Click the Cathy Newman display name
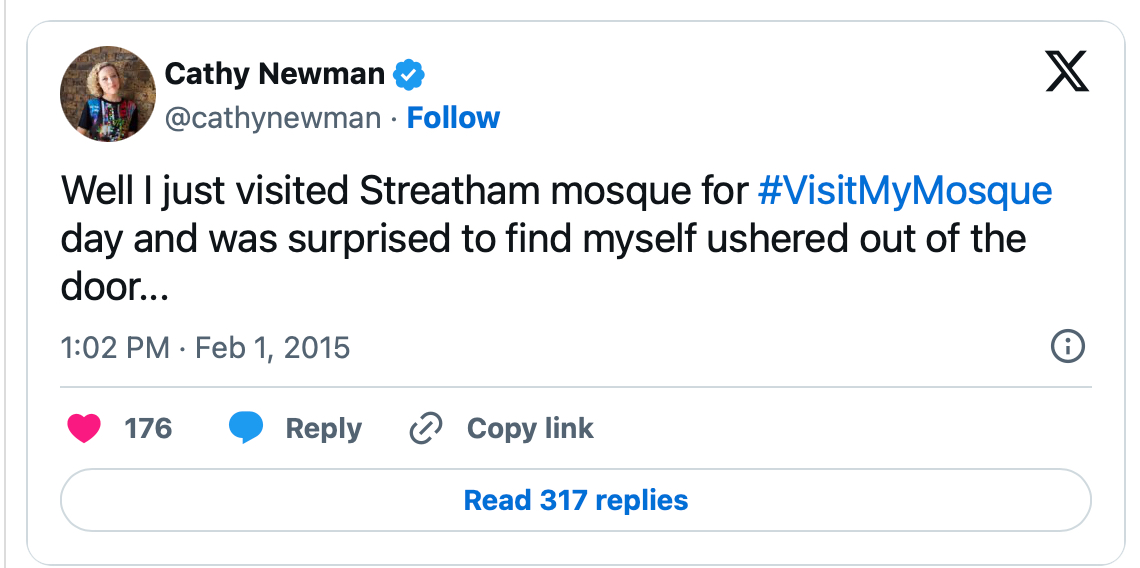This screenshot has height=568, width=1140. click(274, 73)
